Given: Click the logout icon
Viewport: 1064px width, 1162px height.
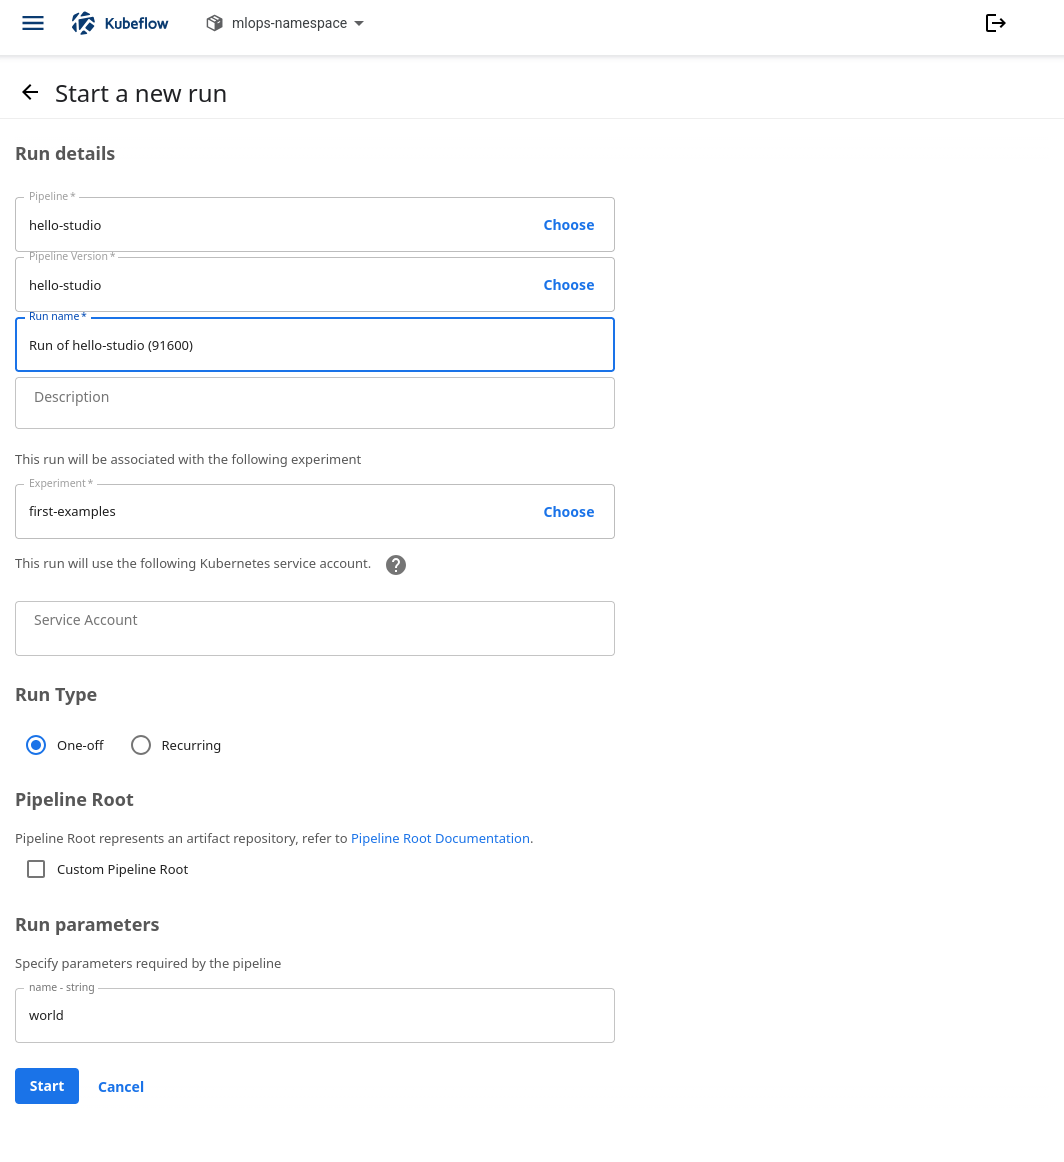Looking at the screenshot, I should click(995, 23).
